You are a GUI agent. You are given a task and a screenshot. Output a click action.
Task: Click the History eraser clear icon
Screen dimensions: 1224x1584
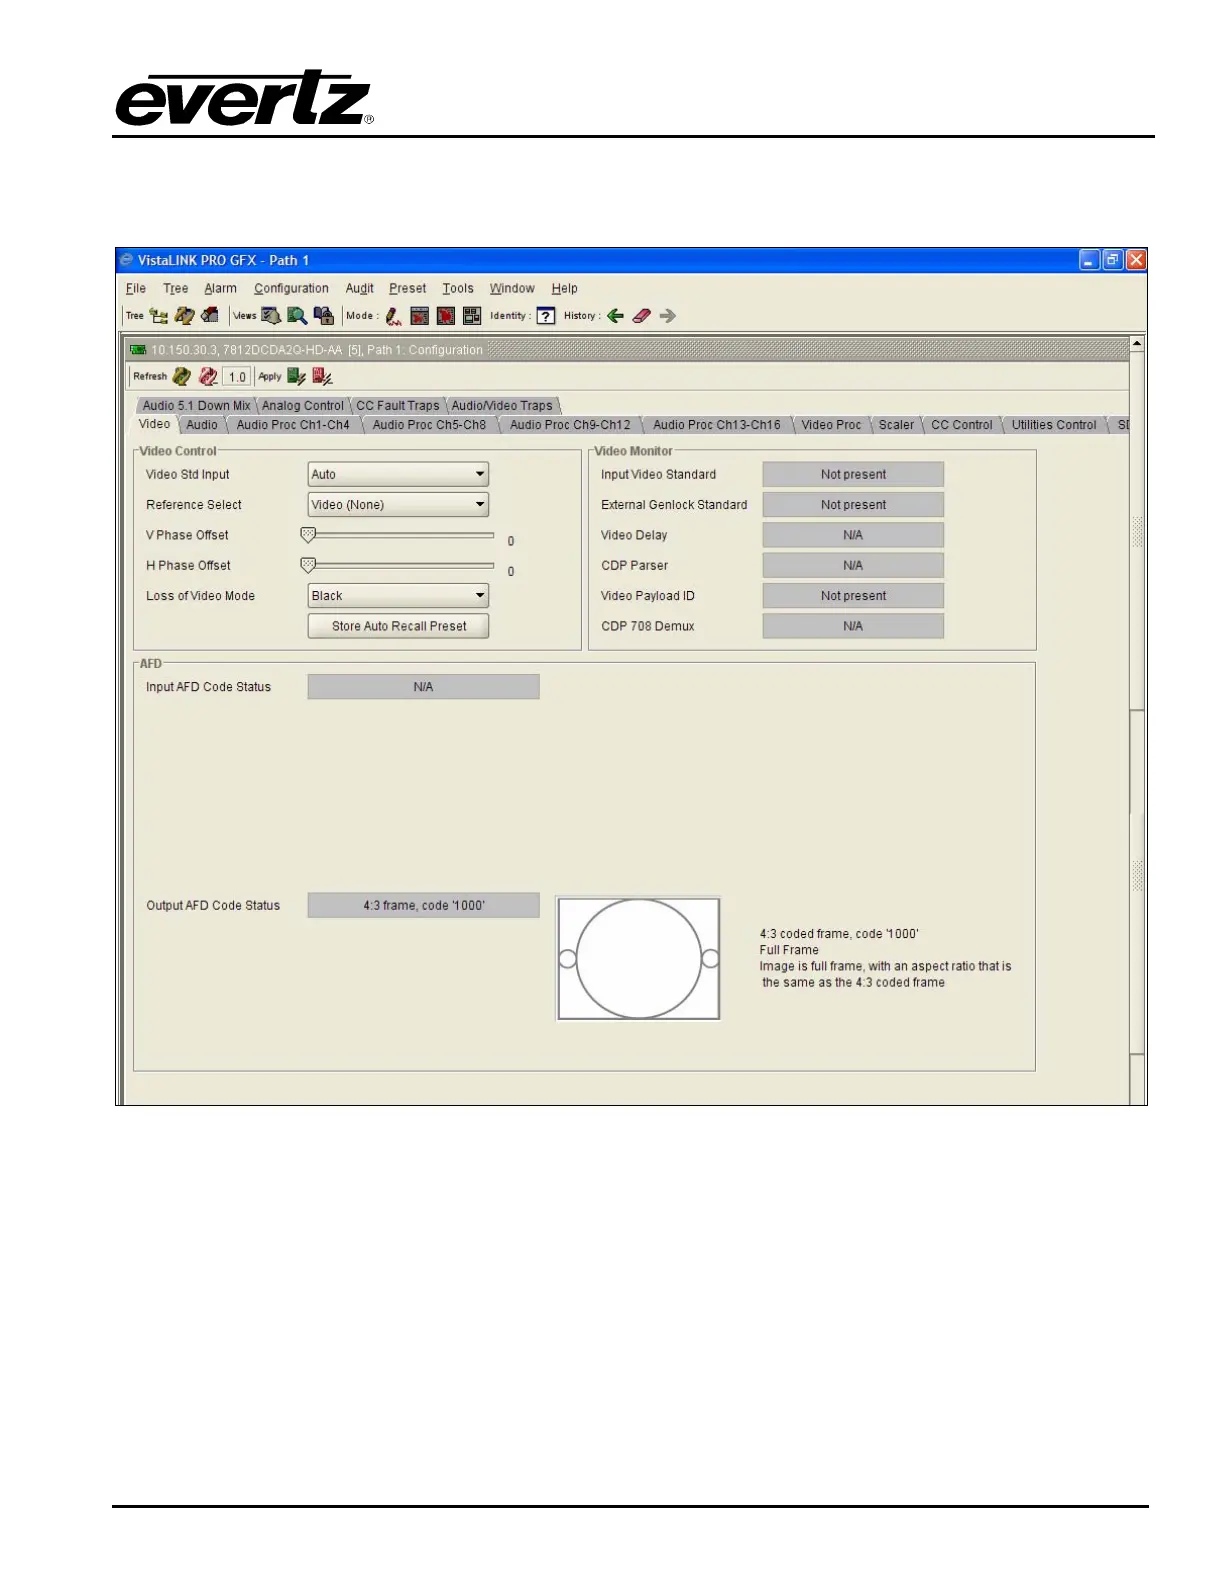641,316
